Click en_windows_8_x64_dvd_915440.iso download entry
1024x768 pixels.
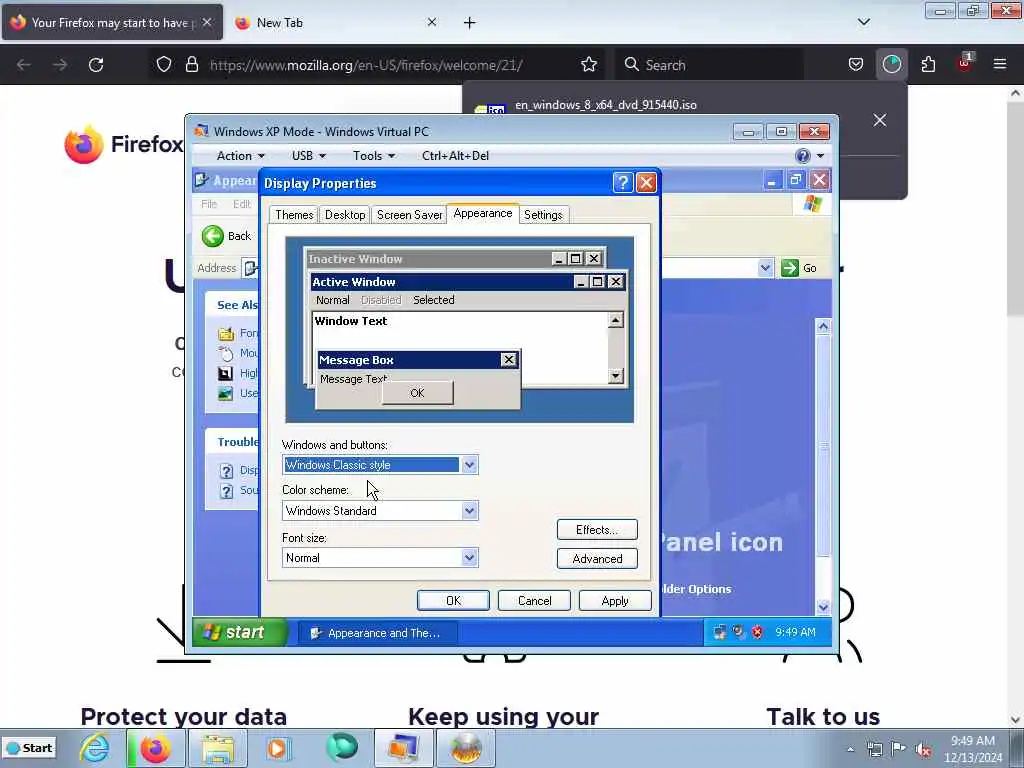pyautogui.click(x=605, y=105)
